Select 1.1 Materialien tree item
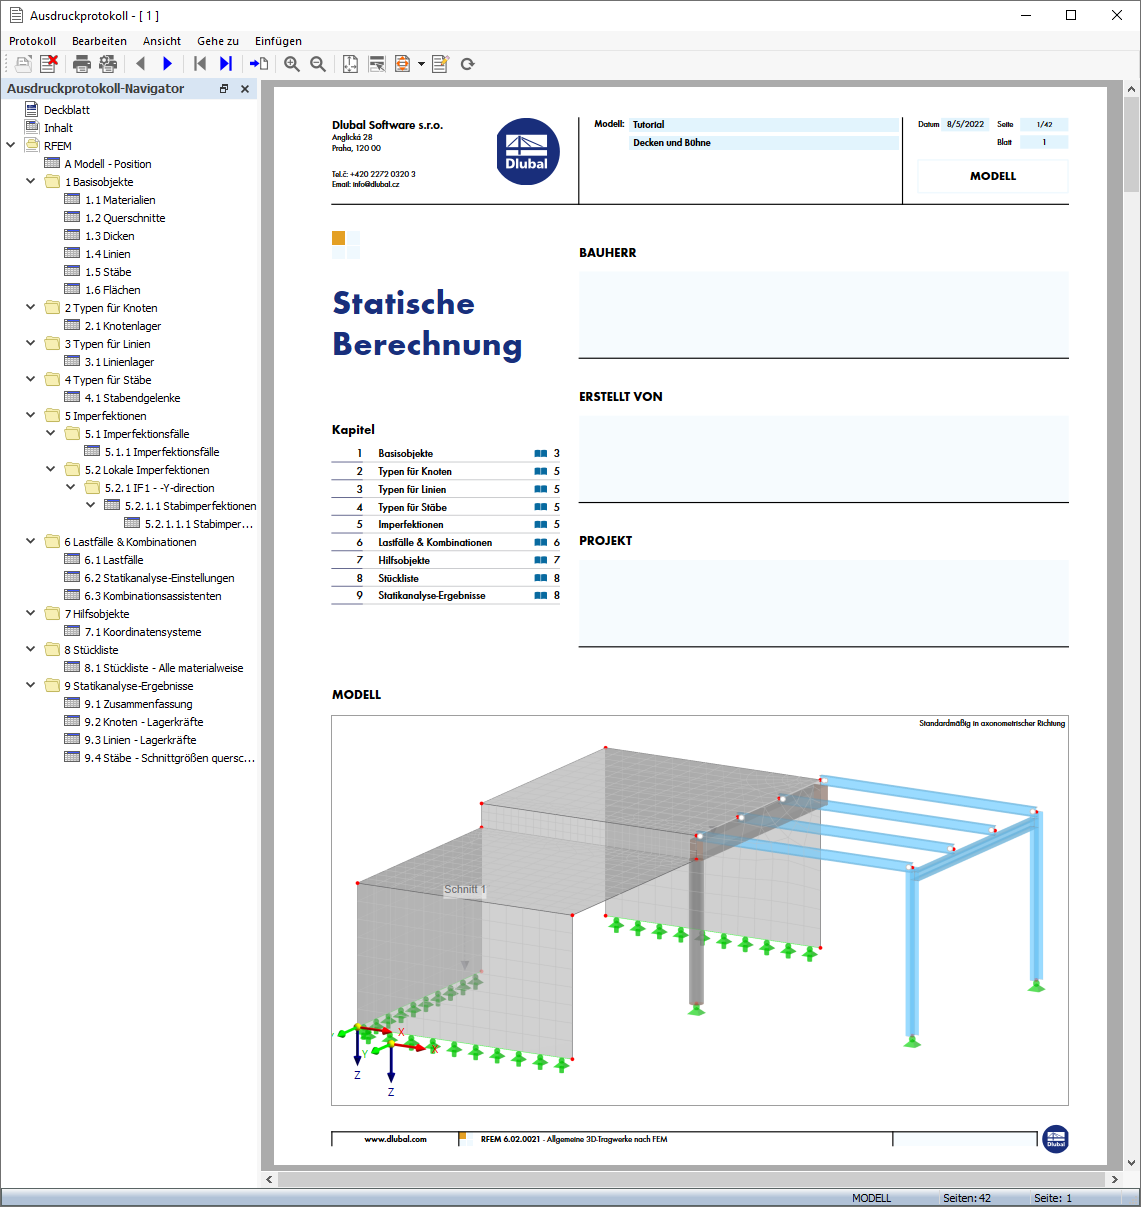This screenshot has height=1207, width=1141. 120,200
